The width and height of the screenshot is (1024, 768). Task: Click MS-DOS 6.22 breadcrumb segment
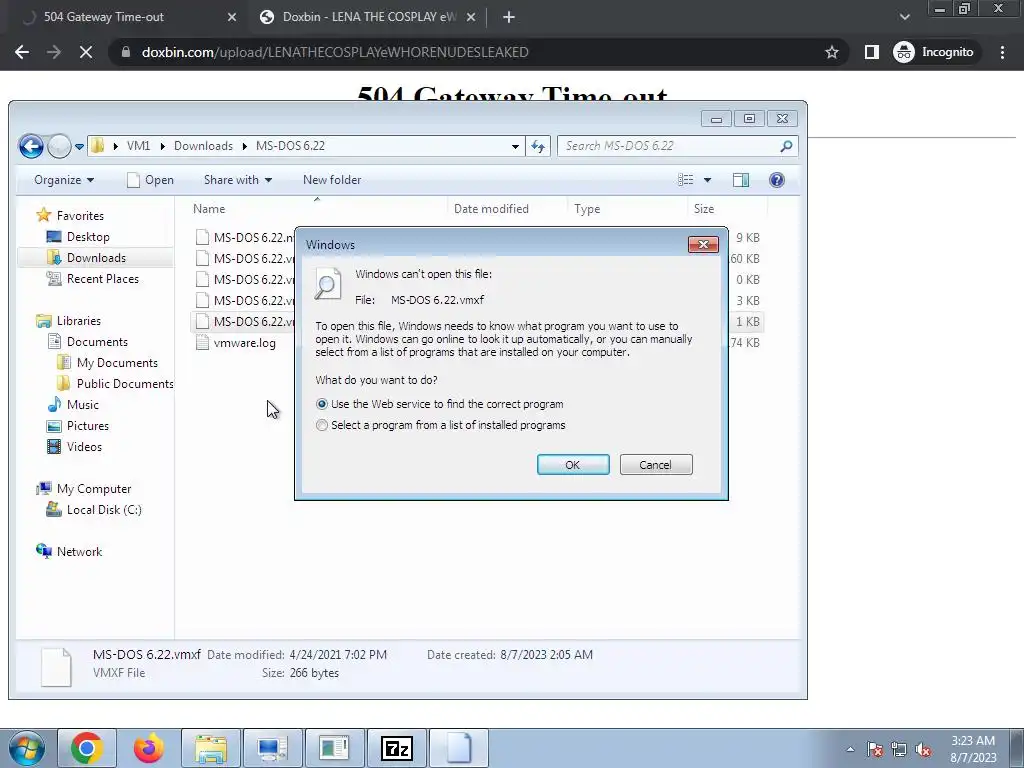tap(290, 146)
